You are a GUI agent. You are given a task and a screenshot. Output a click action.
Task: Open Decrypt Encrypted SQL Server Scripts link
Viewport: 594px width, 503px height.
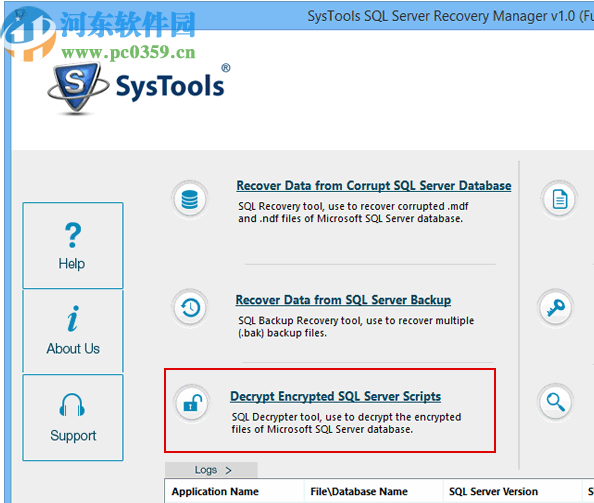point(336,396)
